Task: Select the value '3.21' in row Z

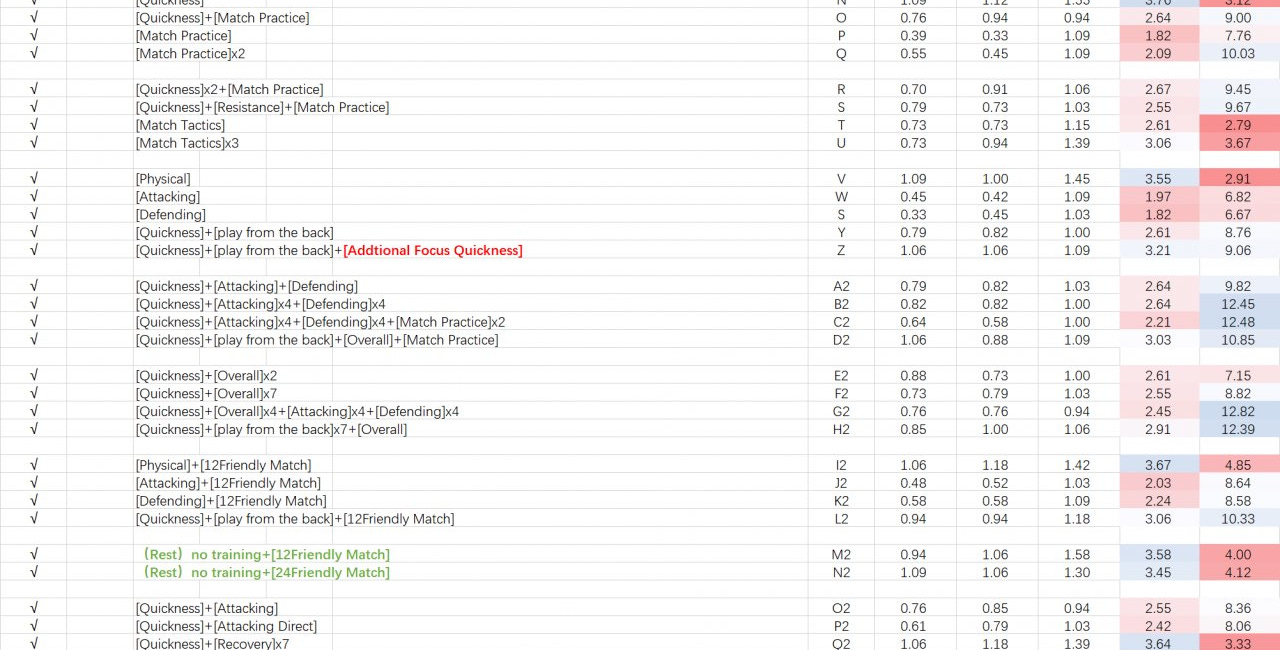Action: (1158, 251)
